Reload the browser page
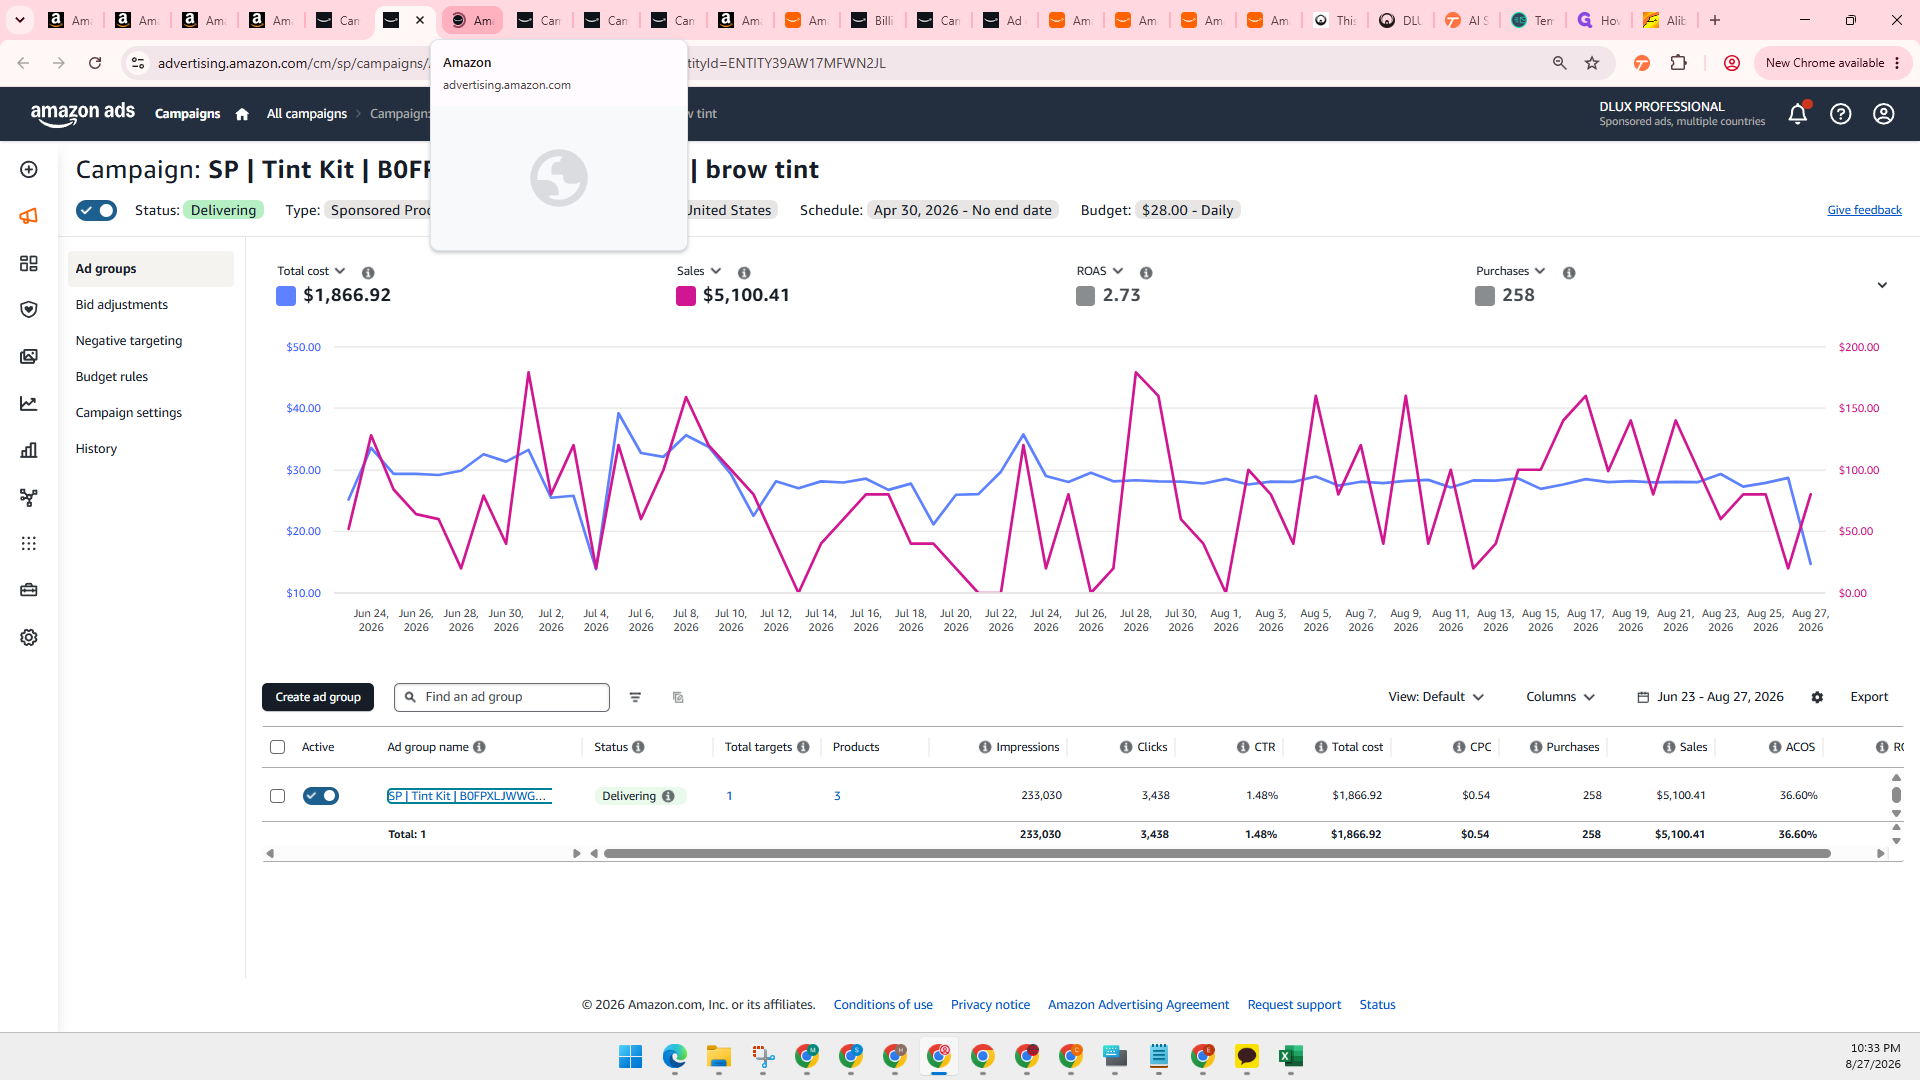1920x1080 pixels. tap(95, 63)
